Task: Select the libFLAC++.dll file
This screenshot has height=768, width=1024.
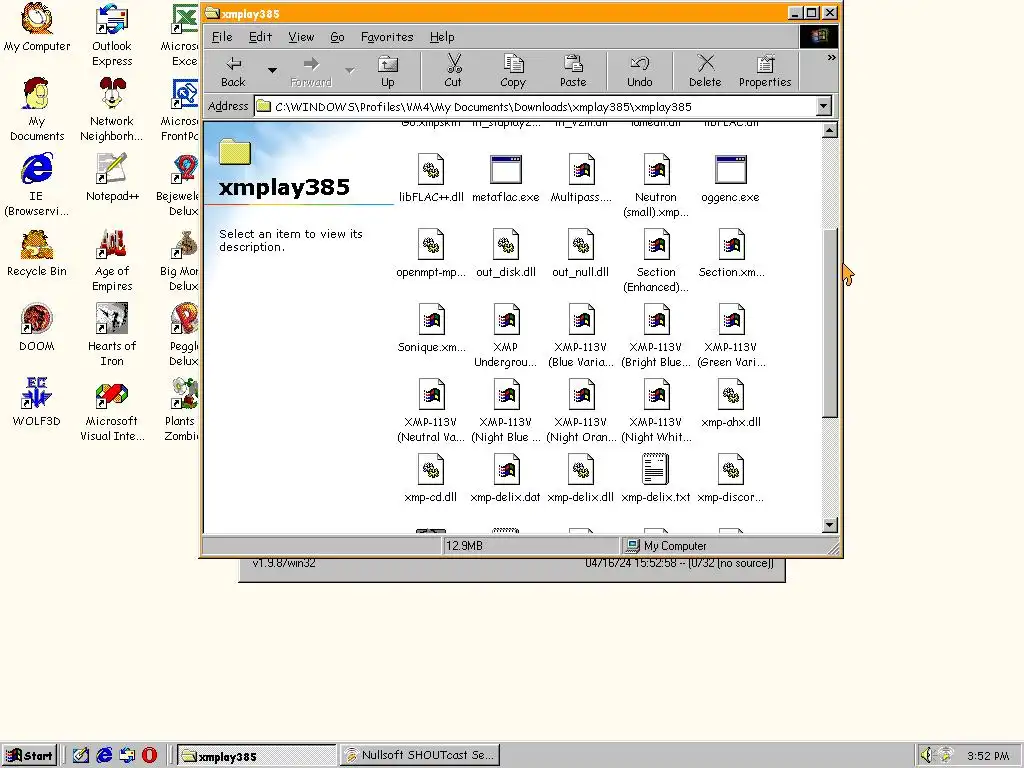Action: (431, 178)
